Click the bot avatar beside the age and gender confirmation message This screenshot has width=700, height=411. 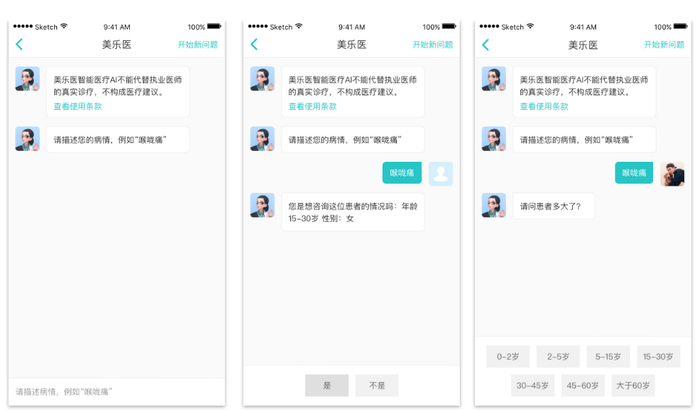[263, 206]
